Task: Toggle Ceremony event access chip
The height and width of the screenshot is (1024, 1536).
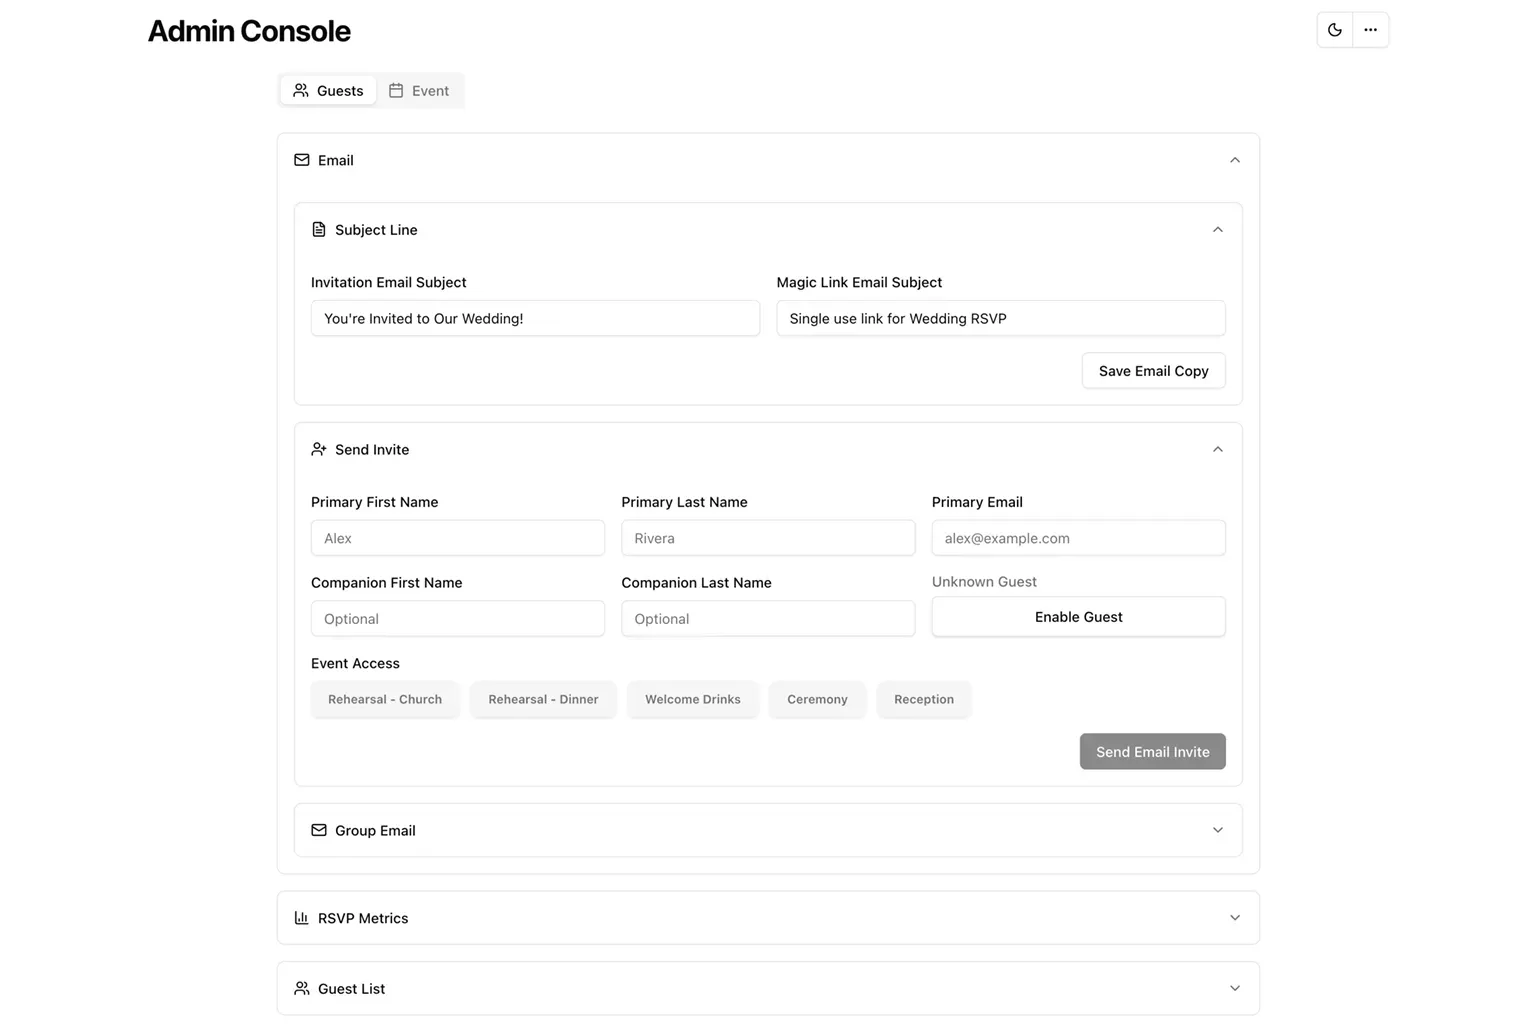Action: pyautogui.click(x=817, y=699)
